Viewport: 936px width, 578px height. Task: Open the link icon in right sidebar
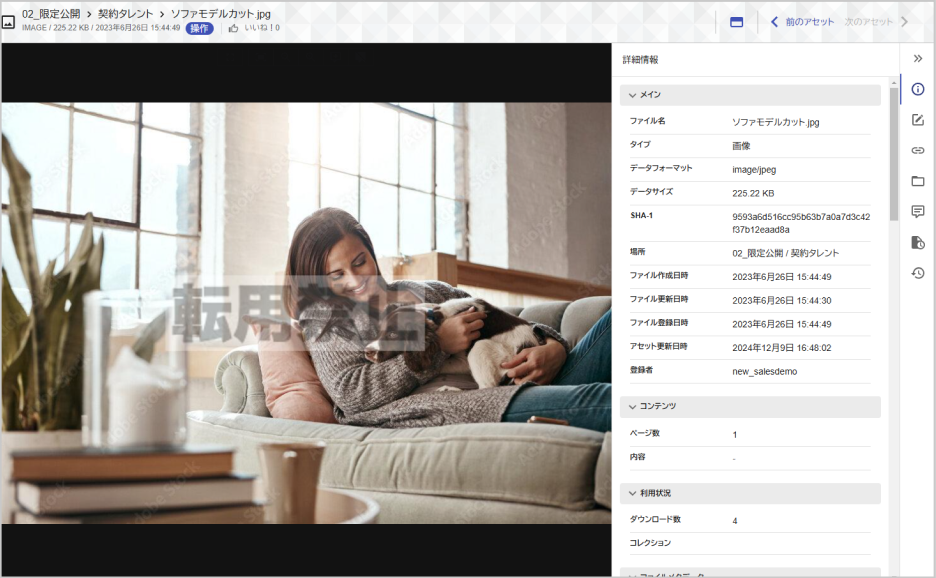pyautogui.click(x=917, y=150)
